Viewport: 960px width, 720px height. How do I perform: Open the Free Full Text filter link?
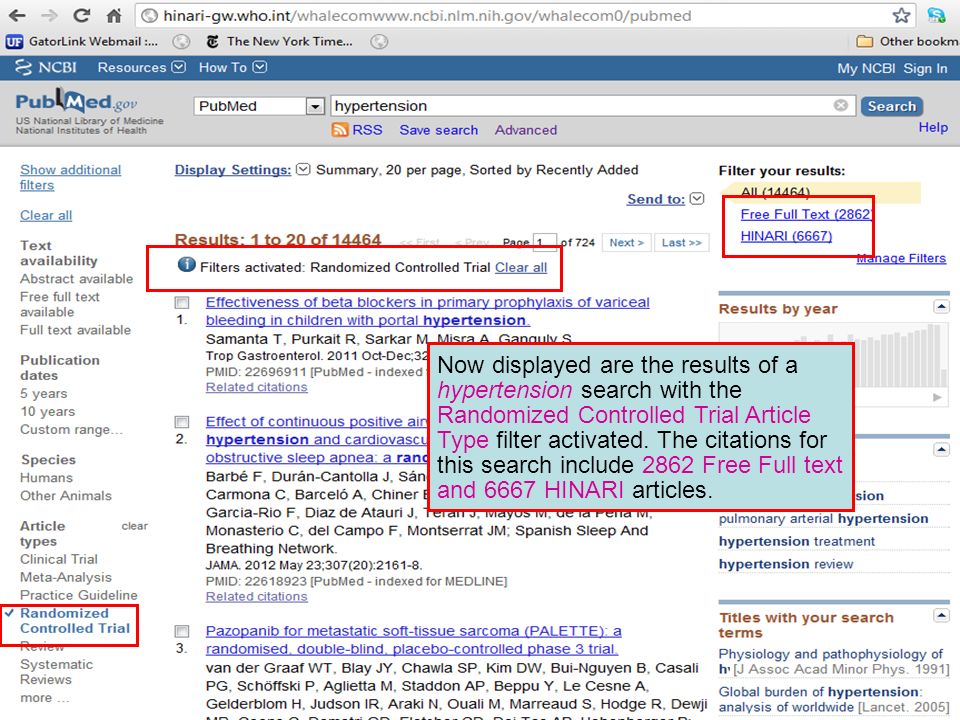coord(806,214)
